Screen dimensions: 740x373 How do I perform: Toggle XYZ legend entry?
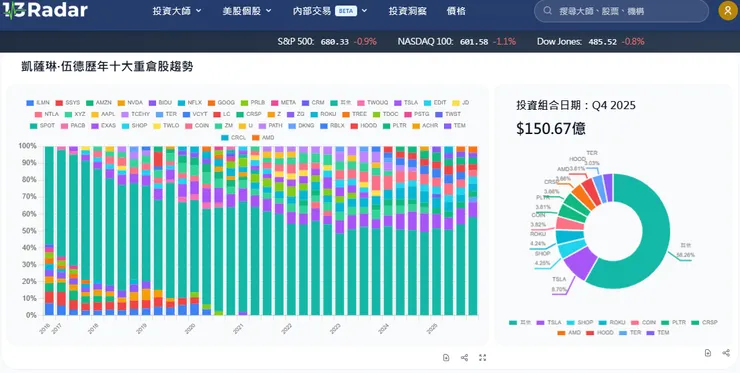[75, 114]
